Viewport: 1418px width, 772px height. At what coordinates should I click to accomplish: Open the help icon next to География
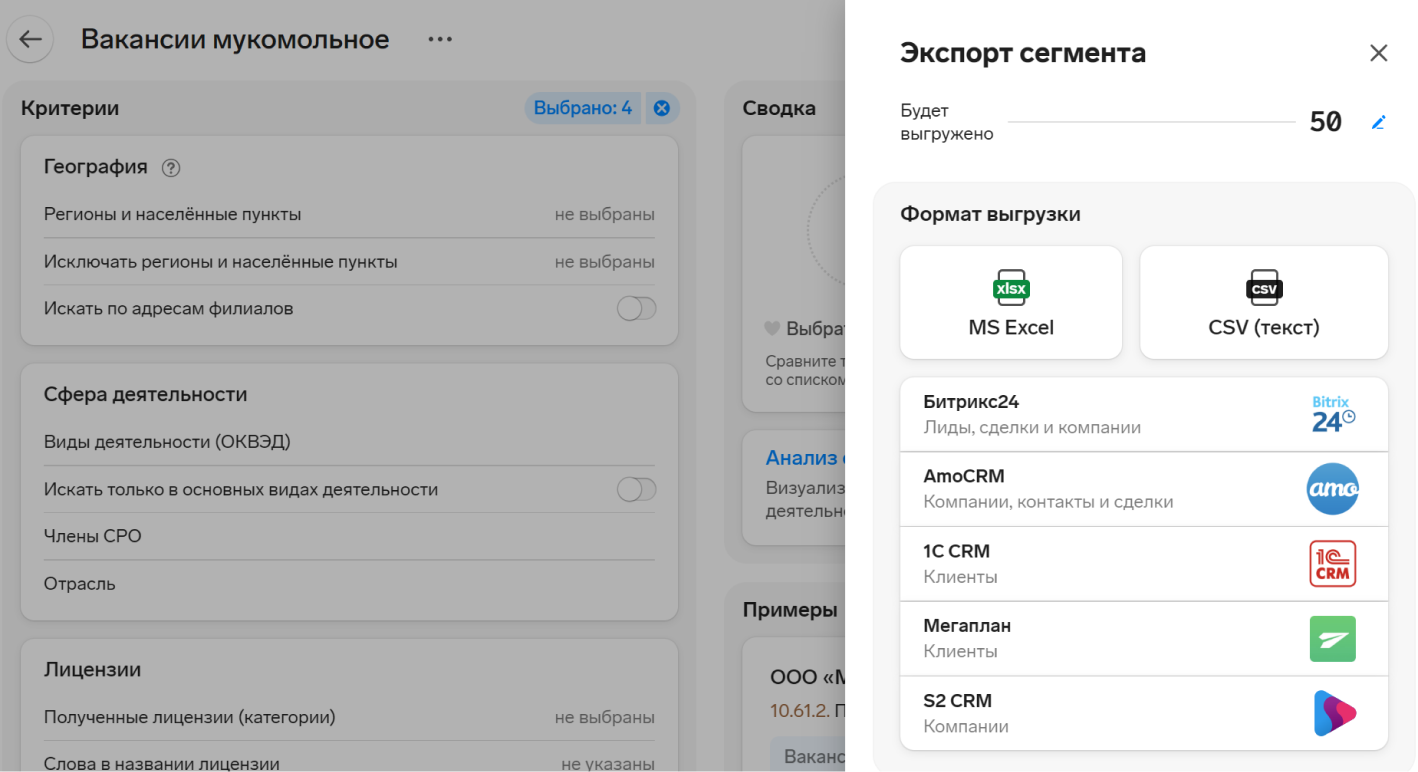pyautogui.click(x=171, y=168)
